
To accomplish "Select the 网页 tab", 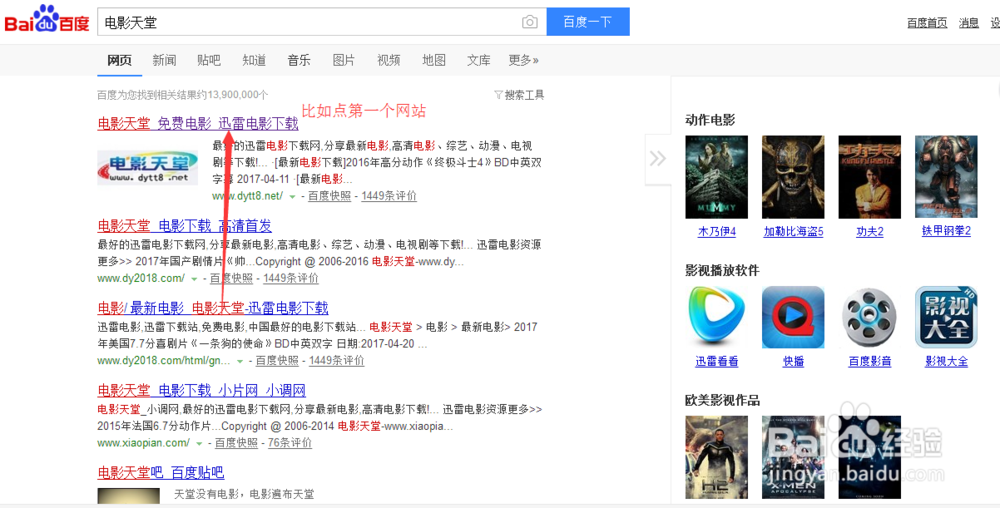I will point(119,61).
